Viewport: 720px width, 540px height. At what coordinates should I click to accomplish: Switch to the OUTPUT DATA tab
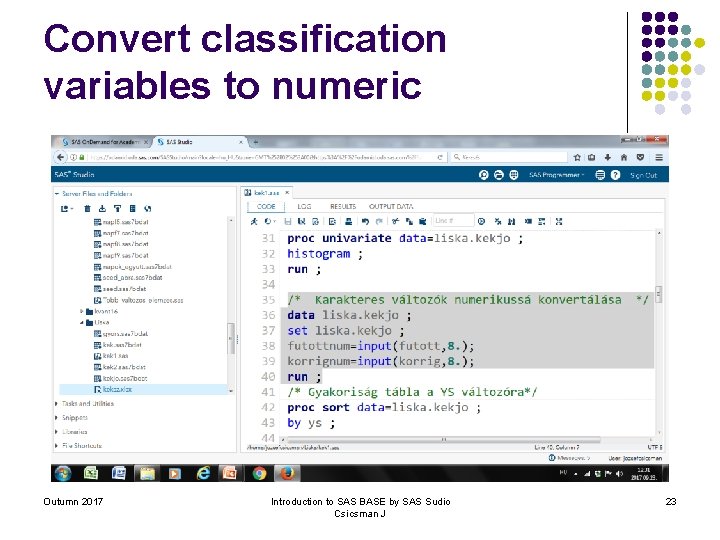(391, 207)
